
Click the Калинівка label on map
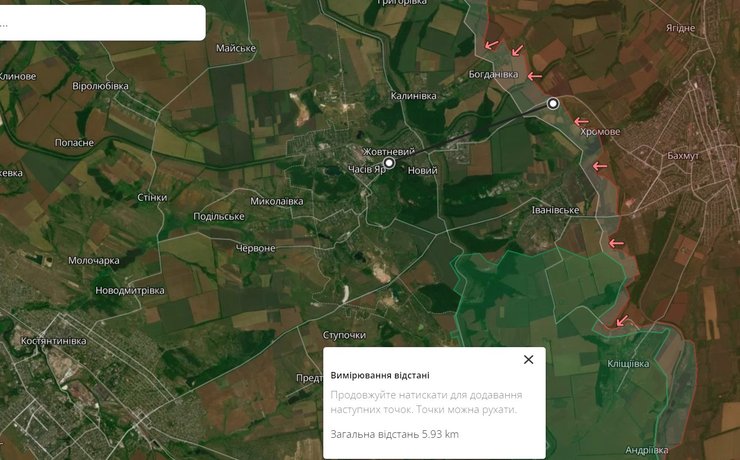[x=413, y=96]
